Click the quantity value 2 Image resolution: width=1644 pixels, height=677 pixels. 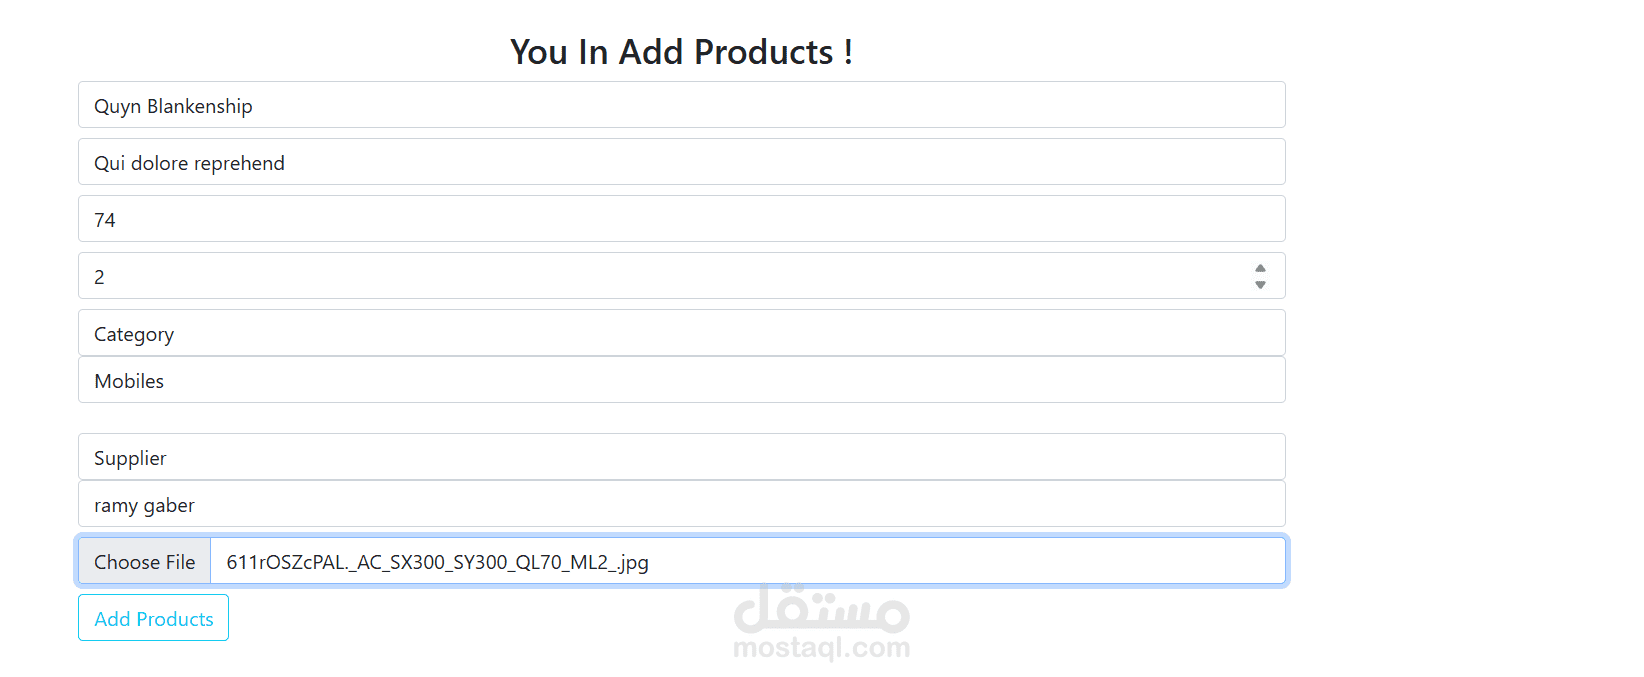(99, 277)
